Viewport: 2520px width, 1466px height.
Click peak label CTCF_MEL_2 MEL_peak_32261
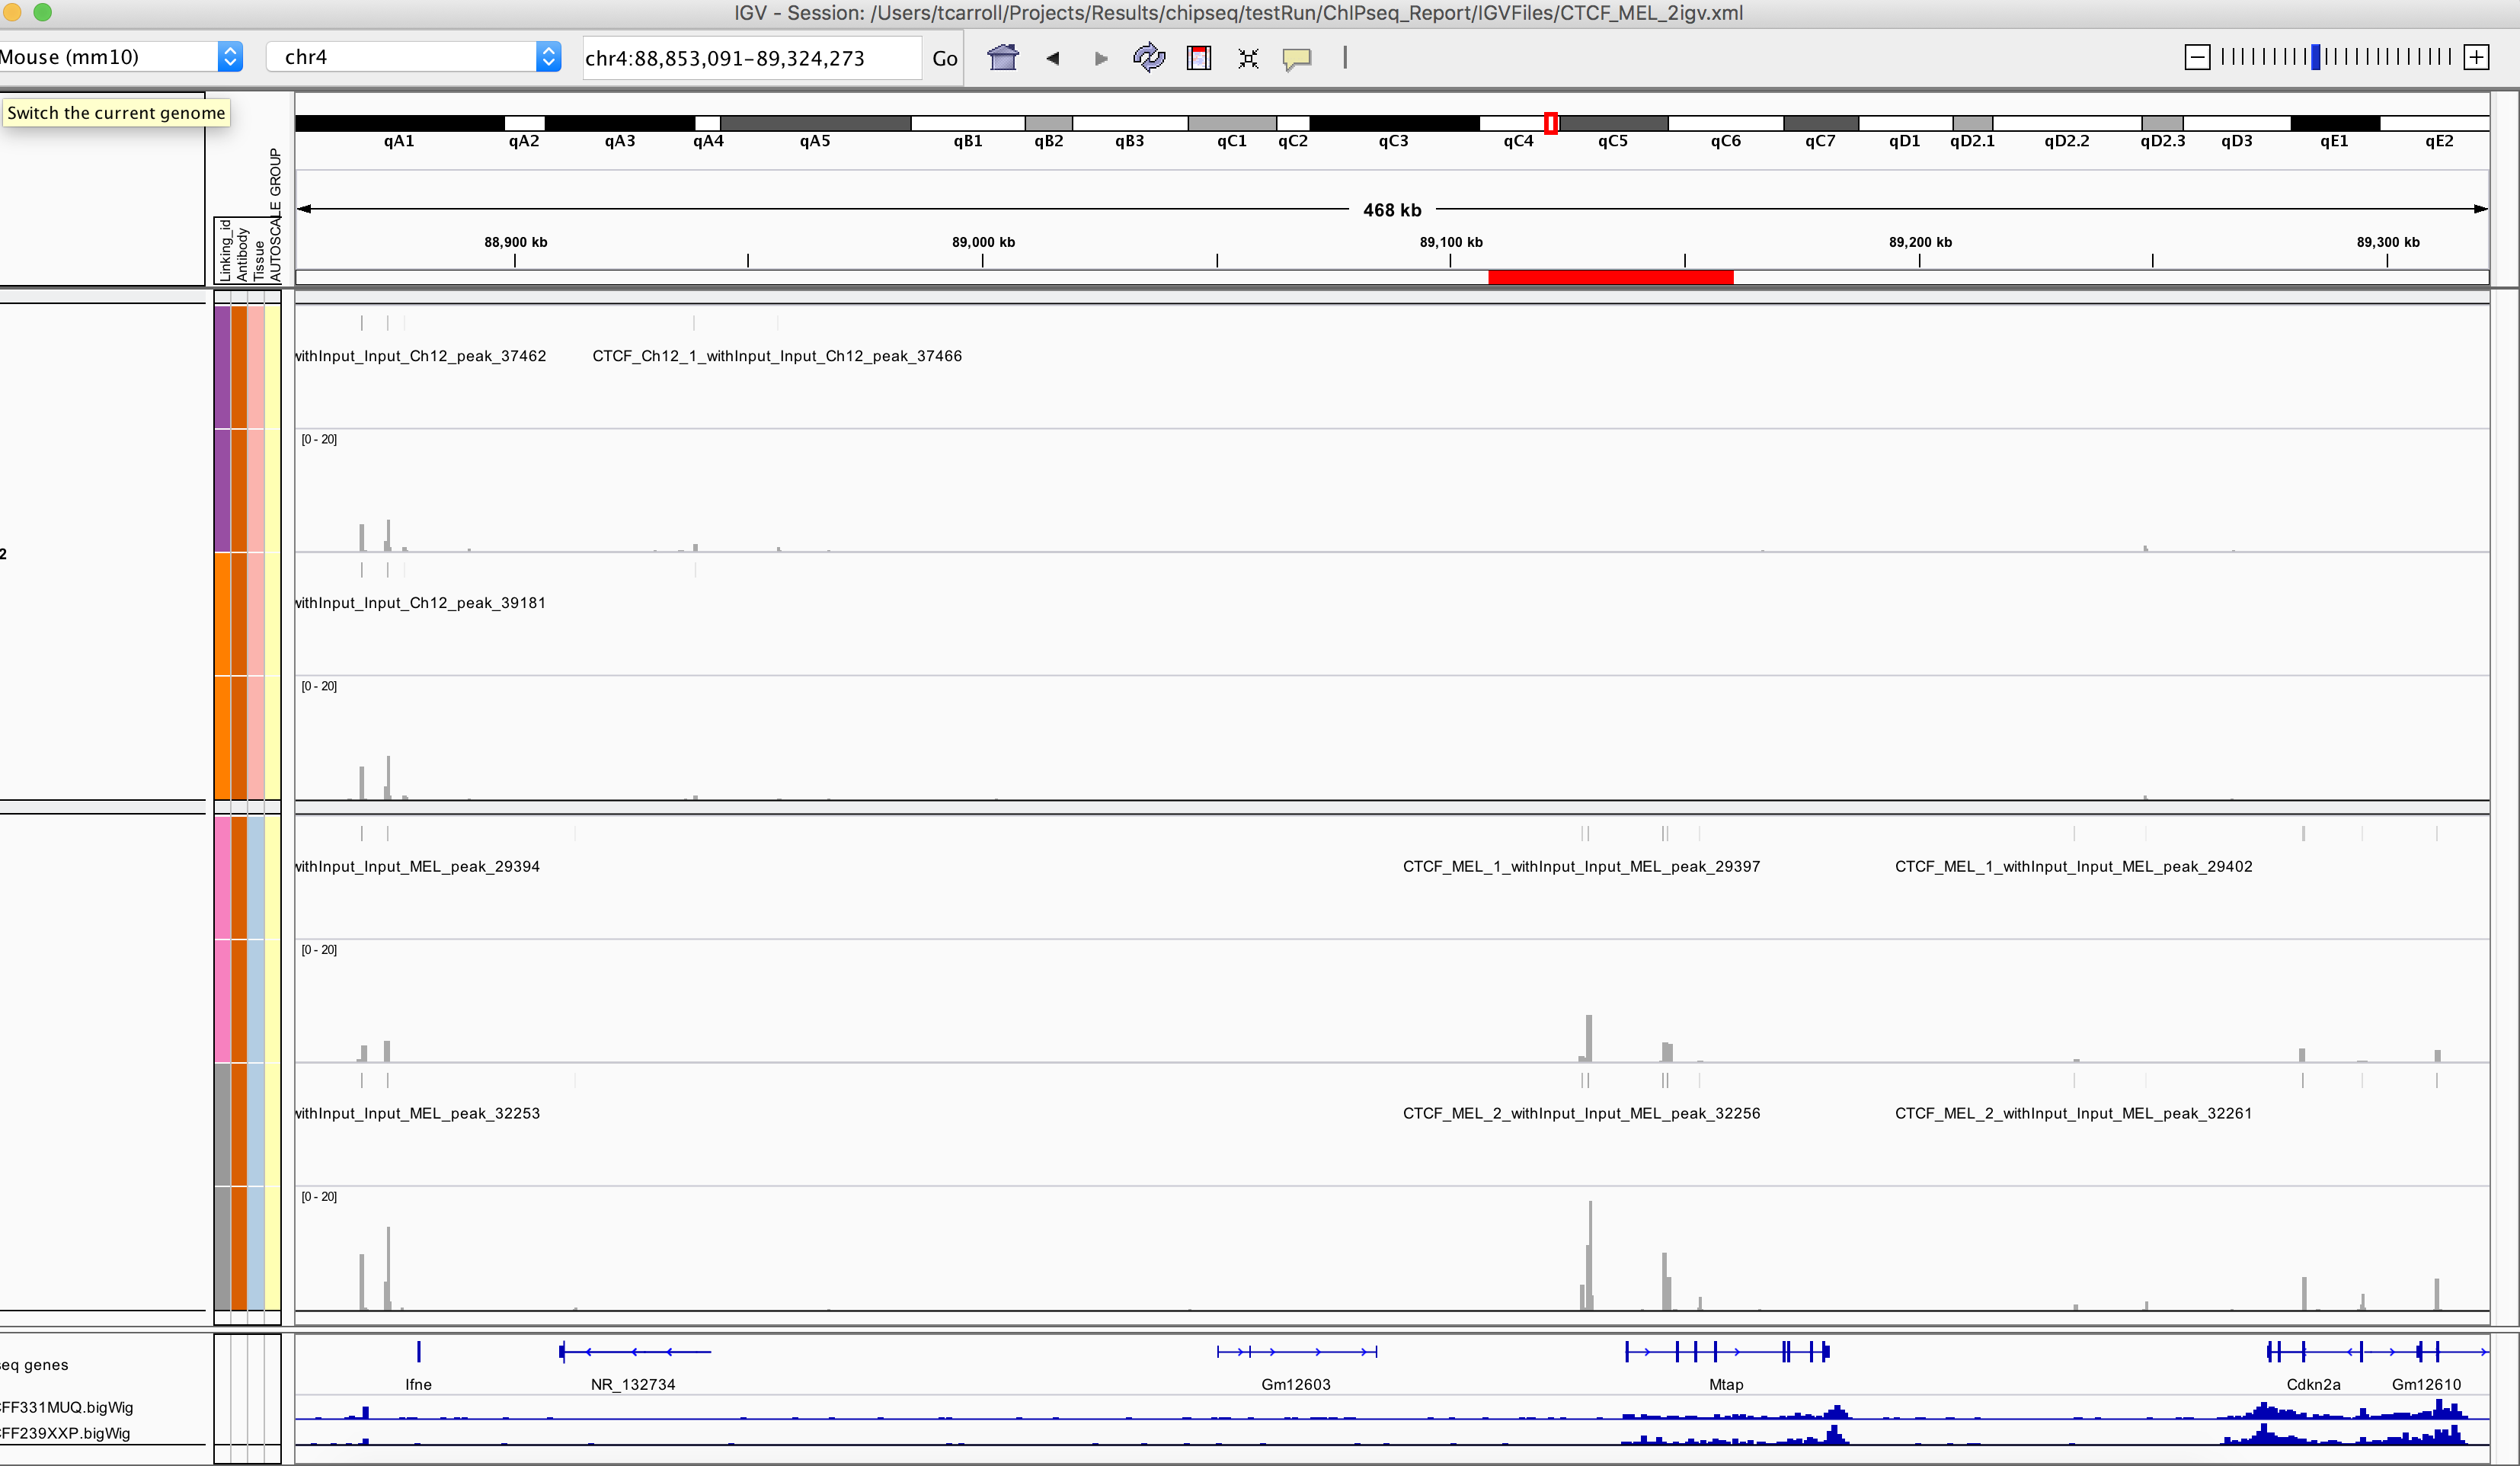coord(2073,1114)
